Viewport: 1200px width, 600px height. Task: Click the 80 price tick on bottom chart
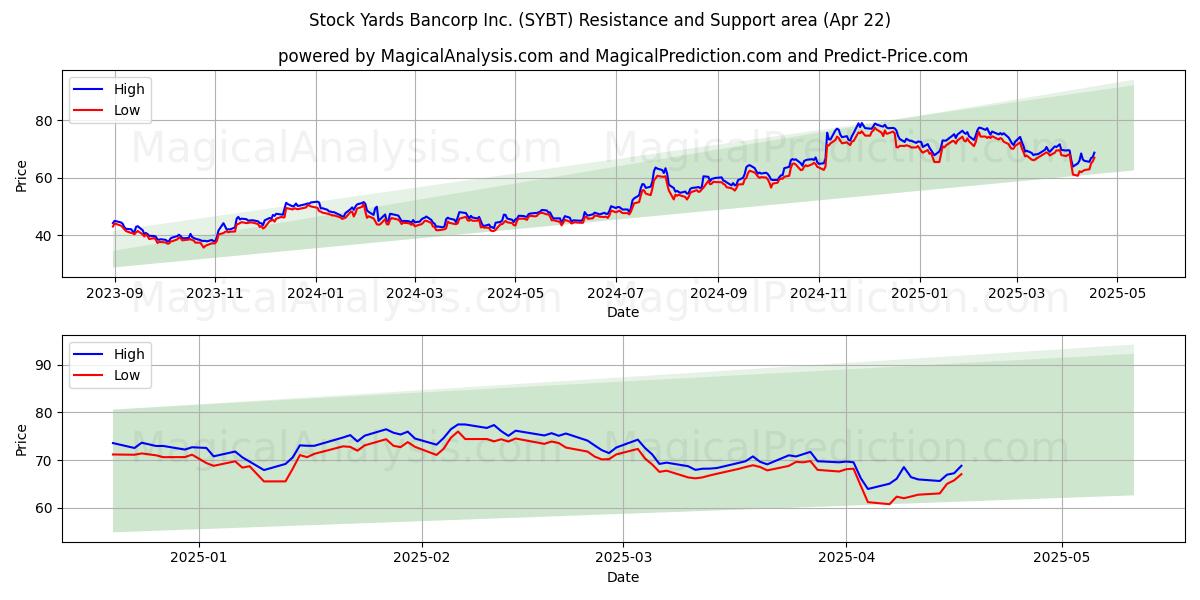click(x=46, y=413)
